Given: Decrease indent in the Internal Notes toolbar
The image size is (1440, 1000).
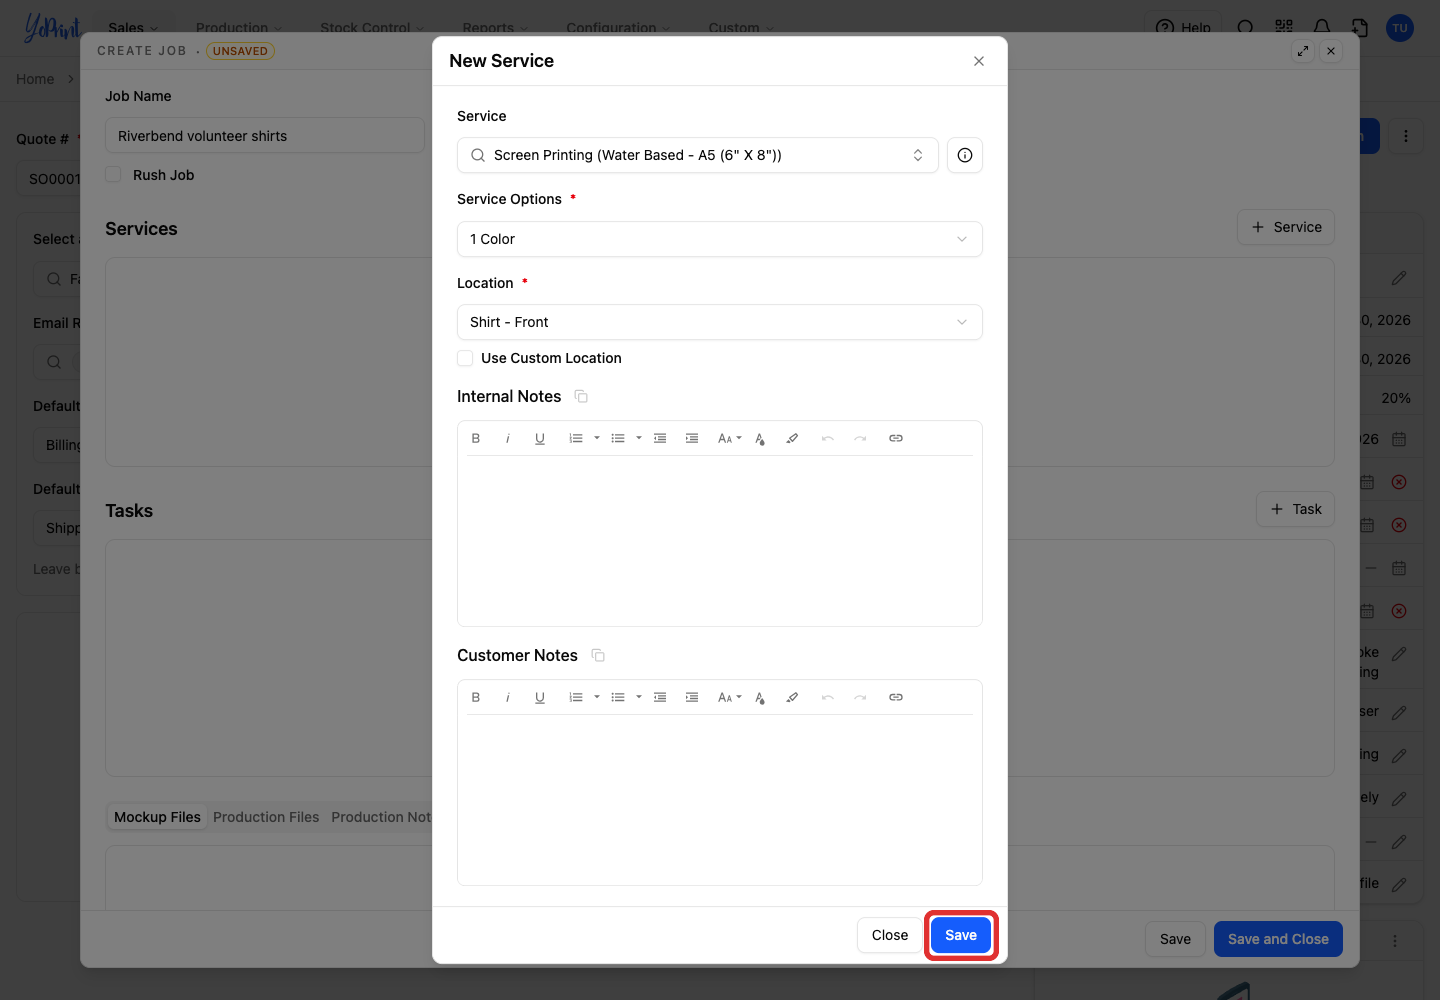Looking at the screenshot, I should point(660,438).
